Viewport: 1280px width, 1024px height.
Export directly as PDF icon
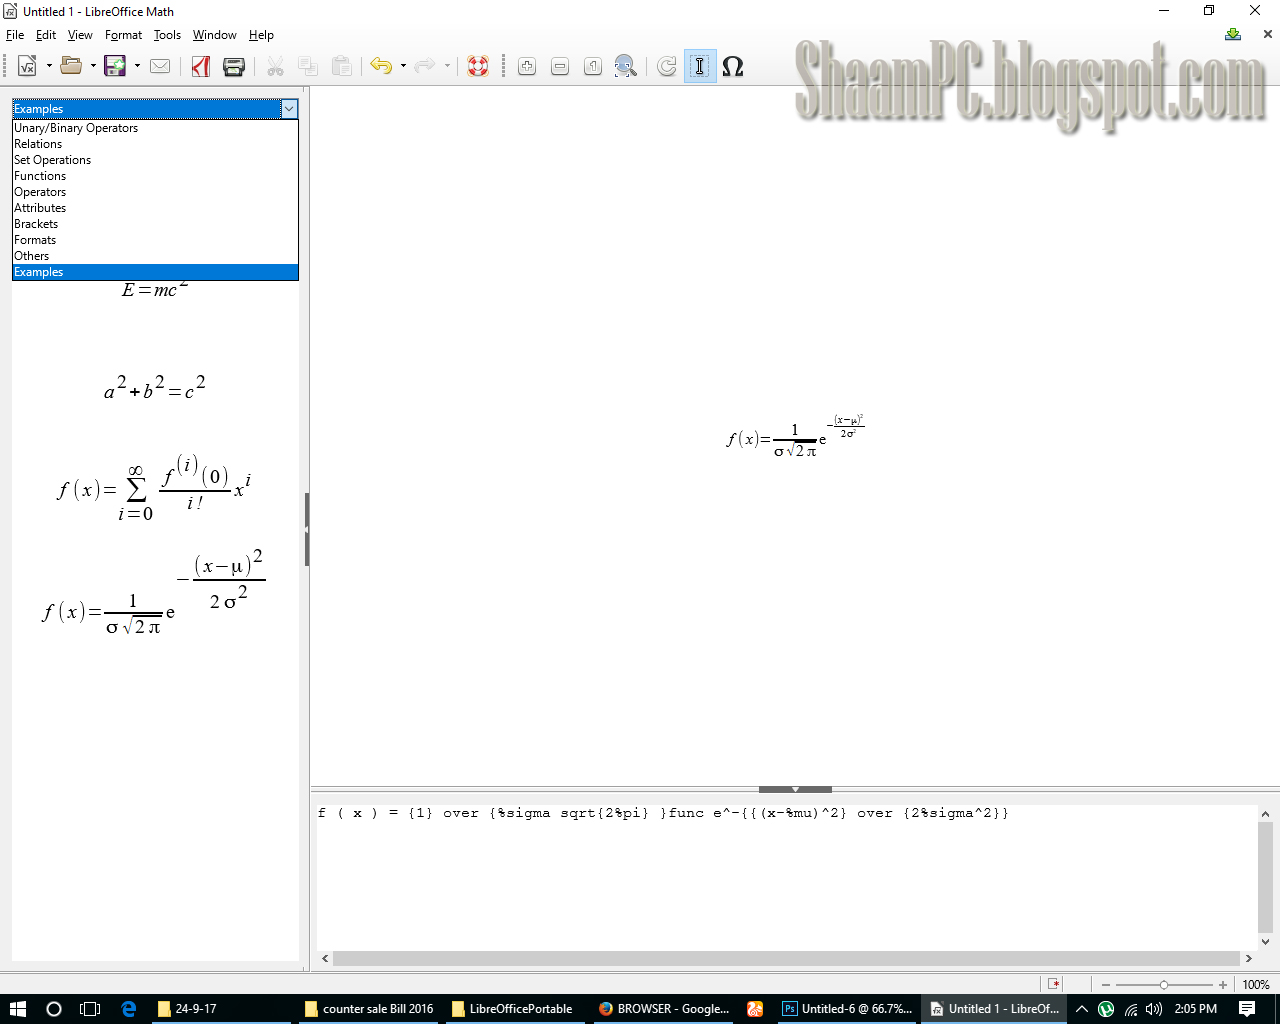[x=201, y=66]
